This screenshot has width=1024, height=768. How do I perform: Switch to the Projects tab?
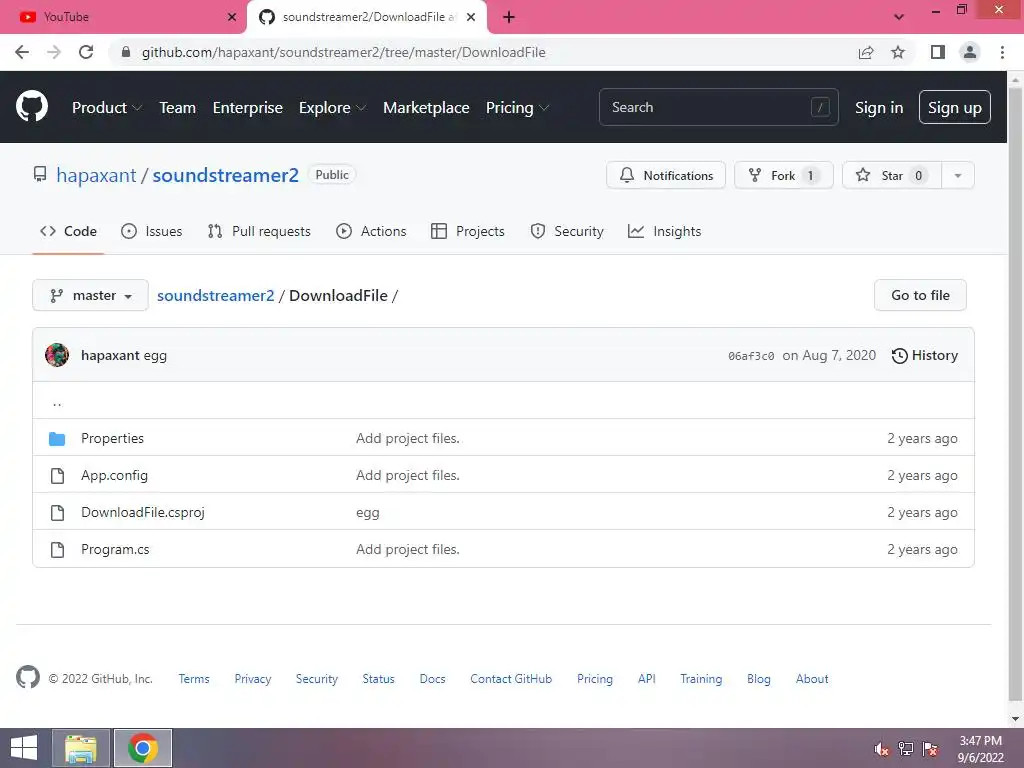468,231
